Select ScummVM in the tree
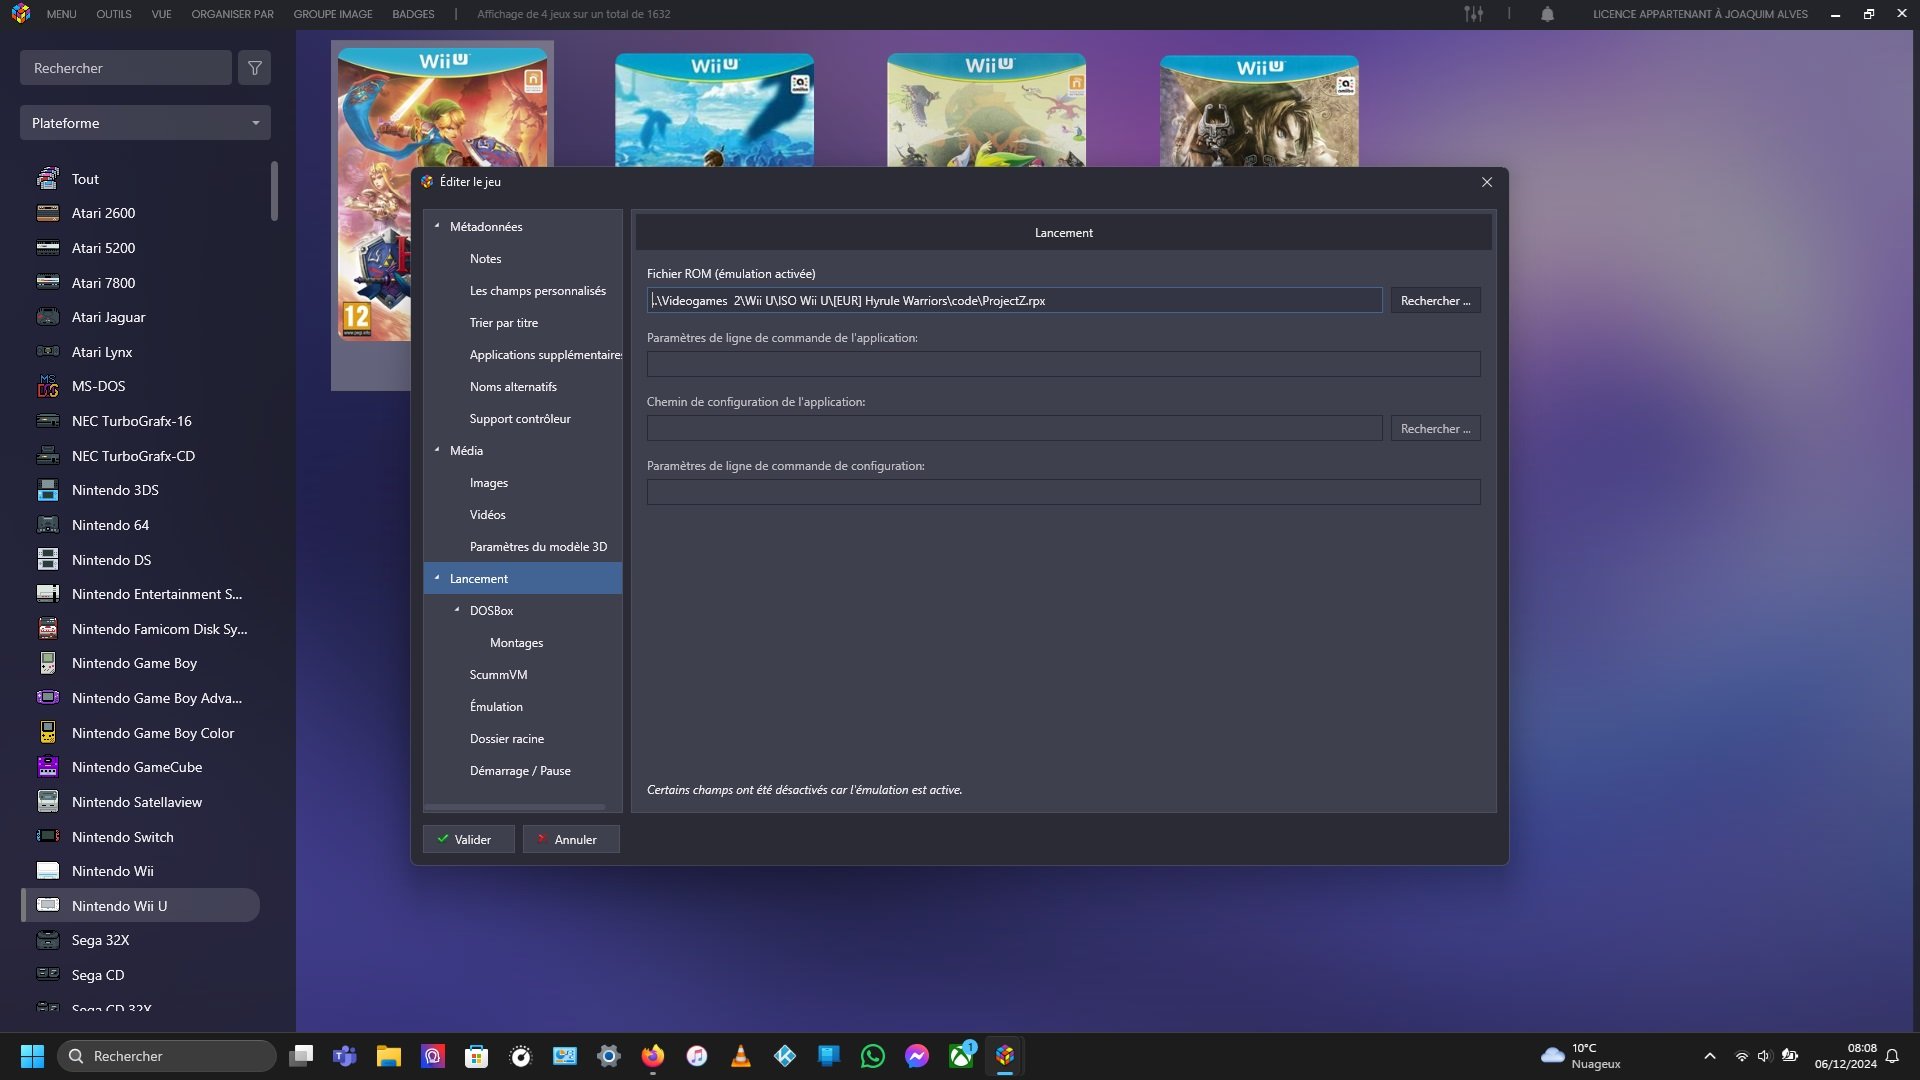The width and height of the screenshot is (1920, 1080). (x=498, y=674)
